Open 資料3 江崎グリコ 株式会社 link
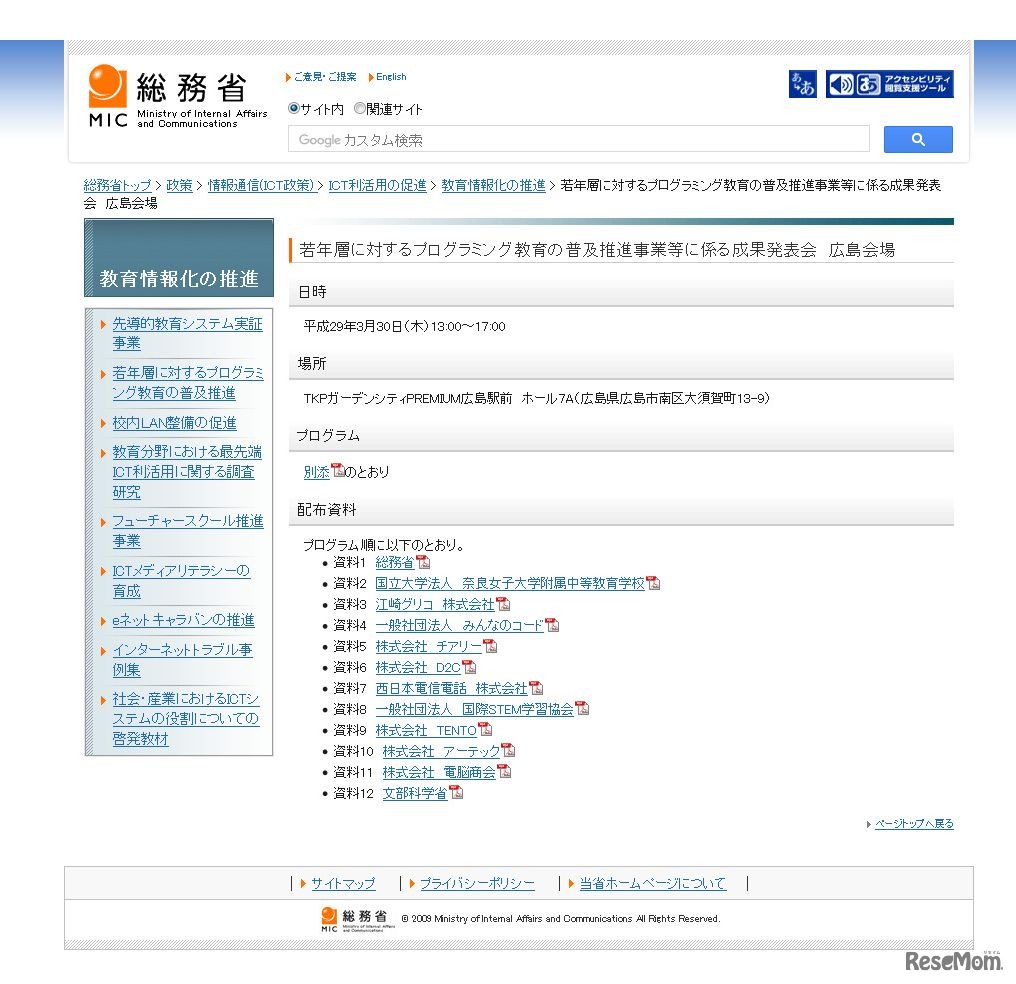1016x984 pixels. pyautogui.click(x=435, y=604)
